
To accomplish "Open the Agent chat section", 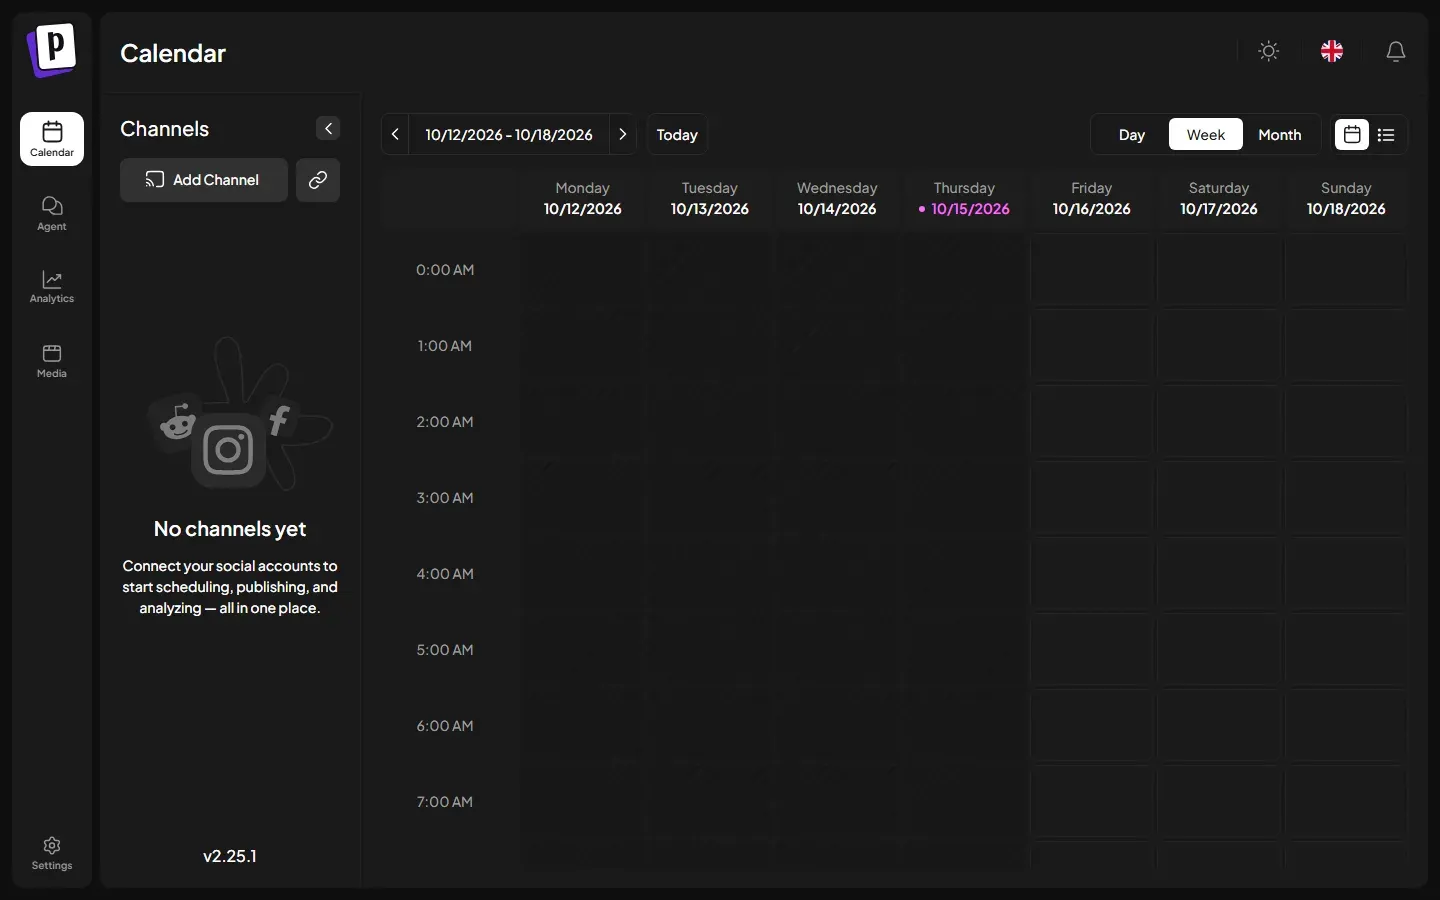I will (52, 213).
